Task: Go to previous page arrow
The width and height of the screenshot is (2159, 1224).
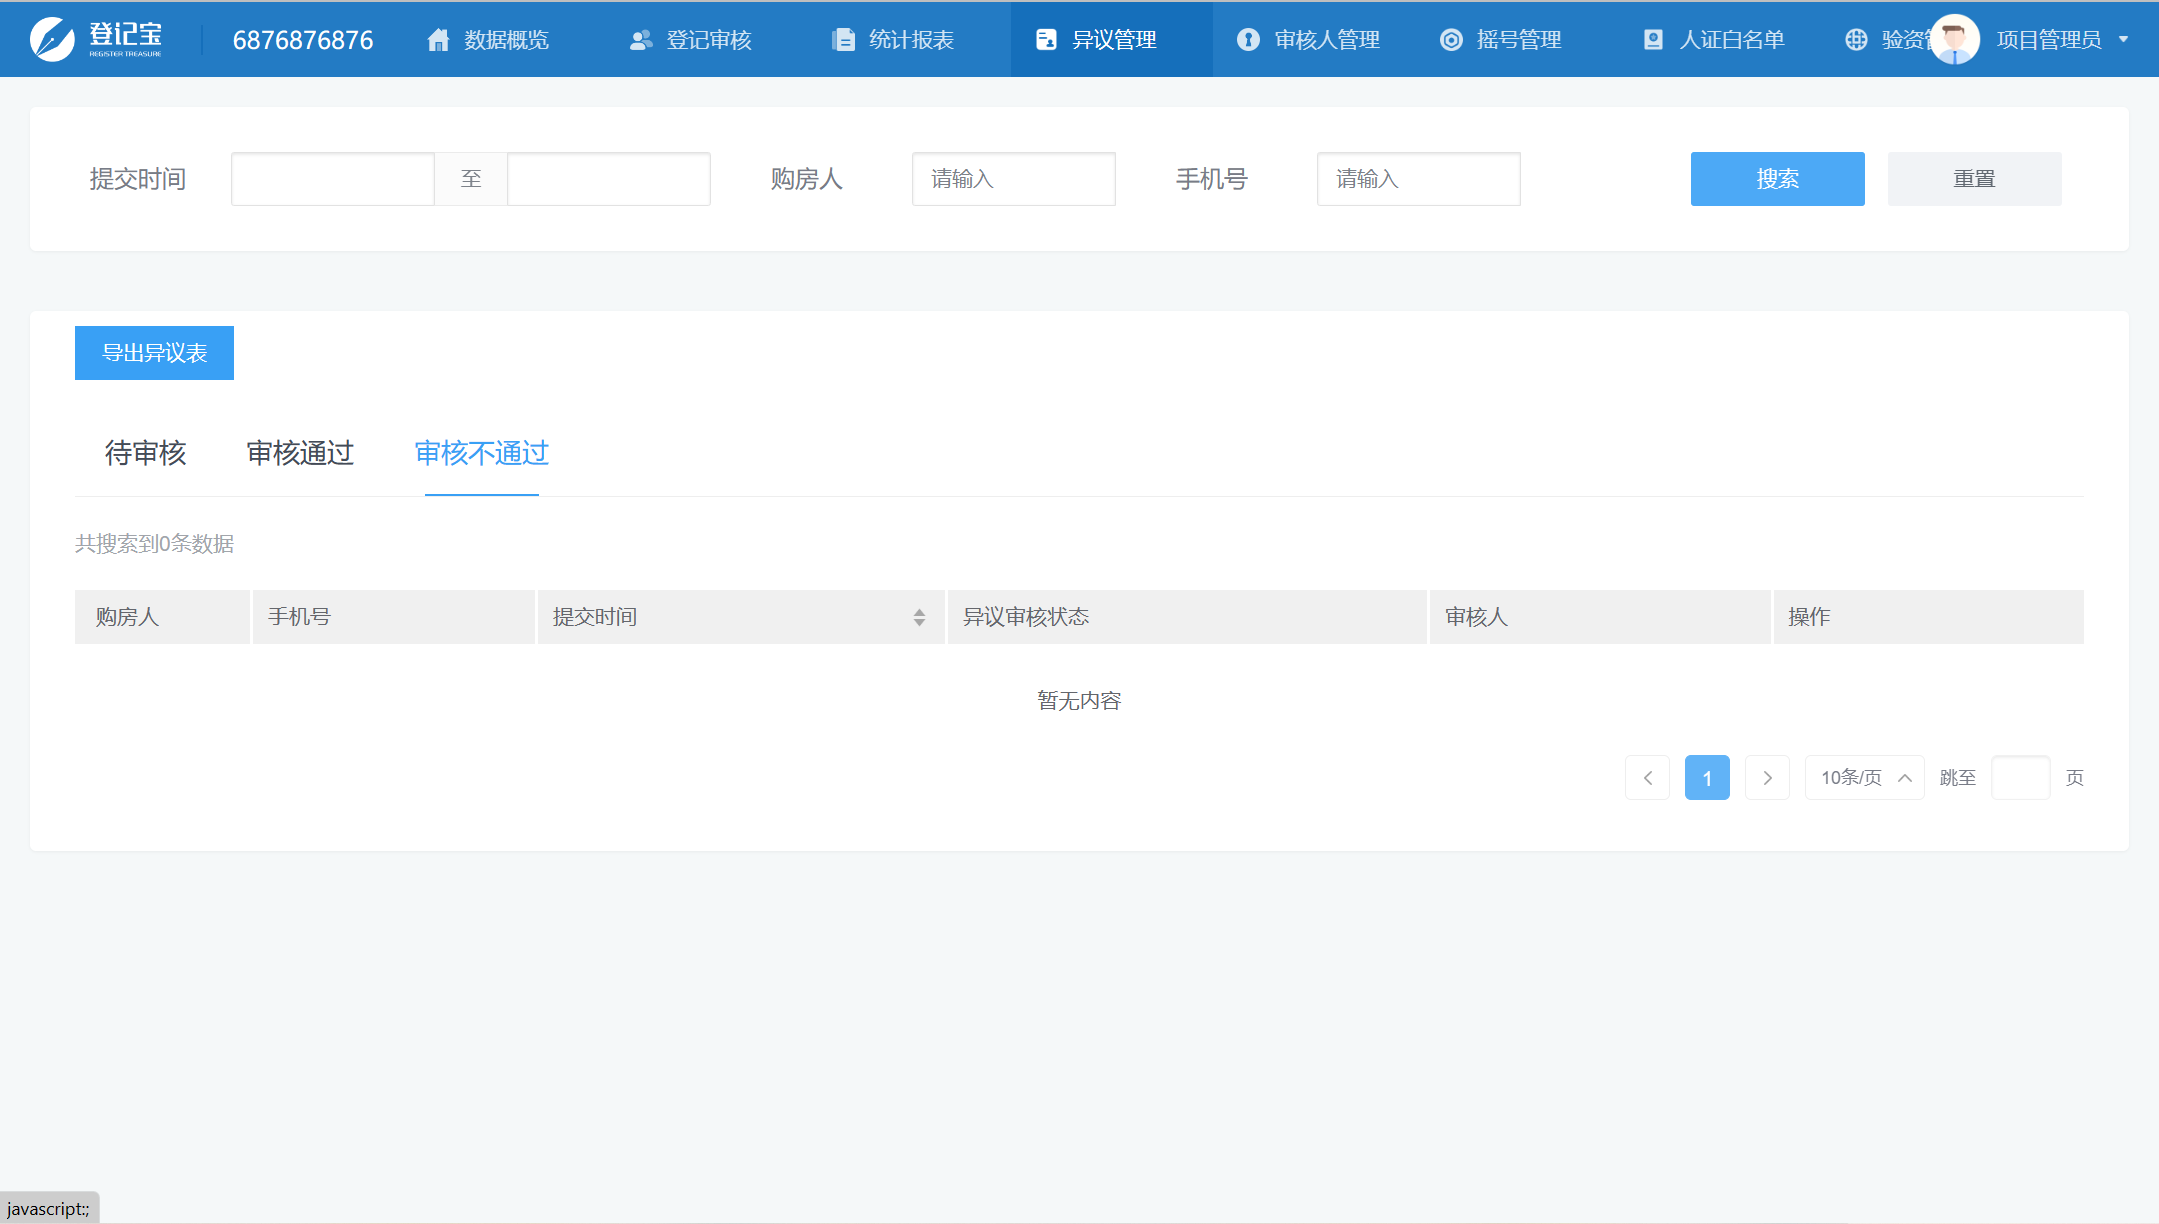Action: [1647, 777]
